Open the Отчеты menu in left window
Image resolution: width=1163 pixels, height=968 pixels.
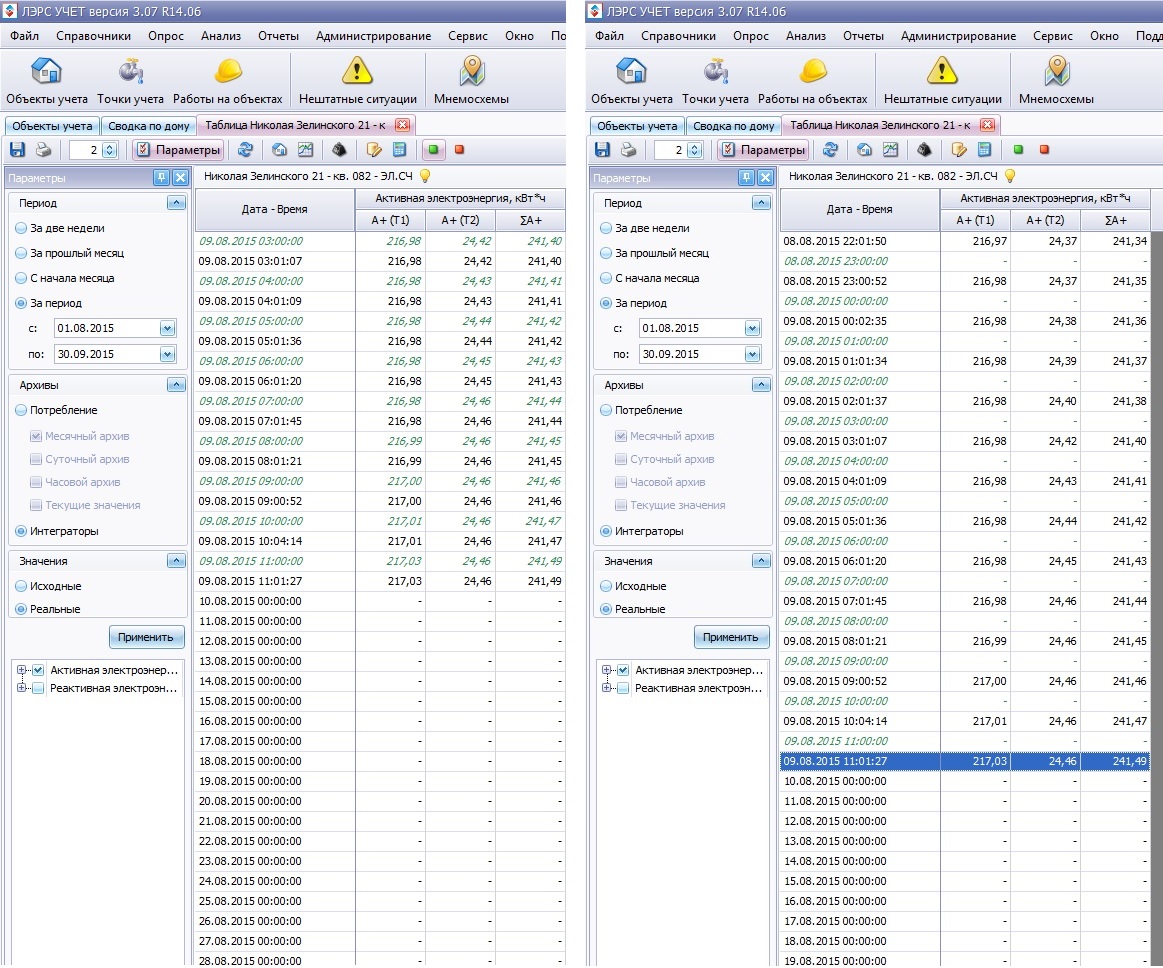click(x=278, y=36)
